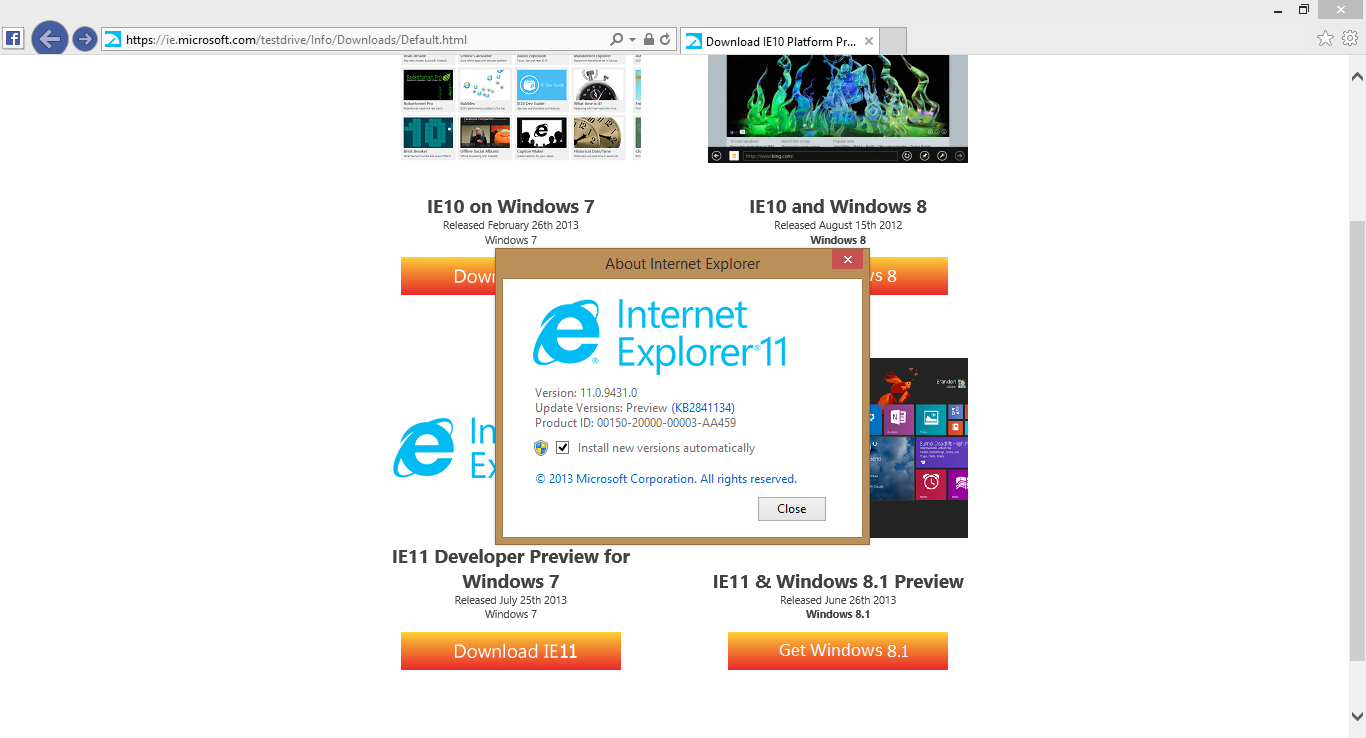Open the What time is it stopwatch tile
Viewport: 1366px width, 738px height.
599,91
